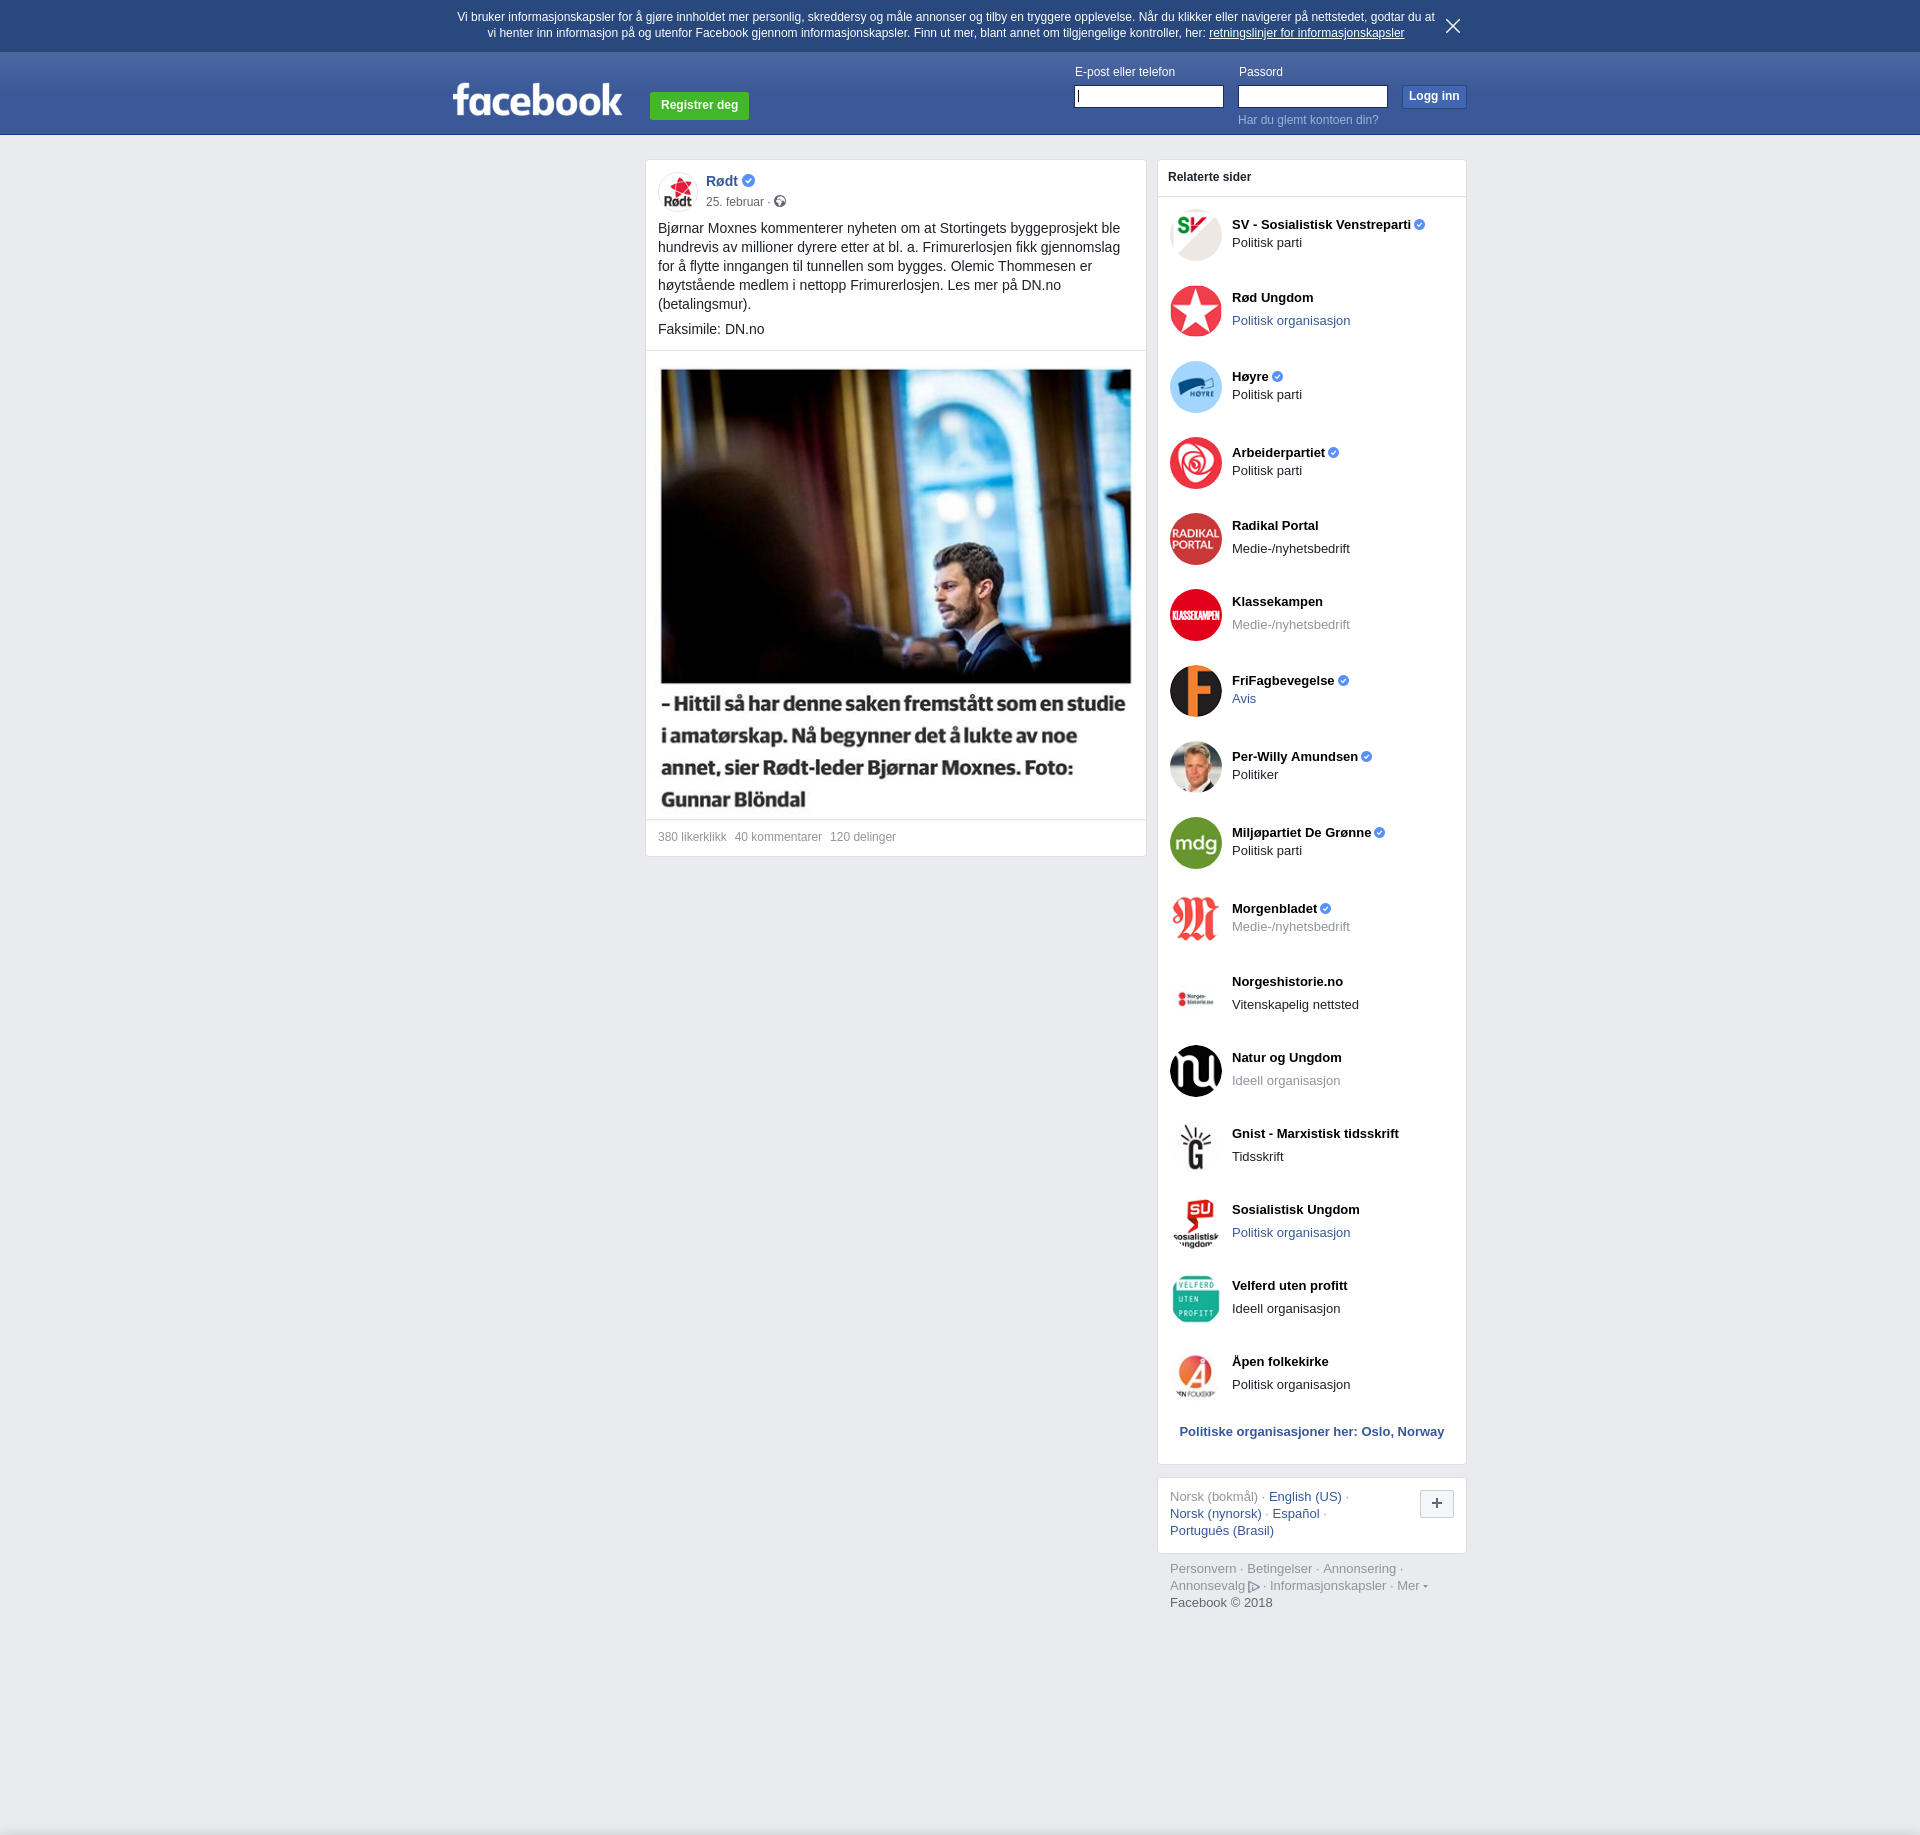This screenshot has height=1835, width=1920.
Task: Click the Sosialistisk Ungdom logo
Action: 1196,1223
